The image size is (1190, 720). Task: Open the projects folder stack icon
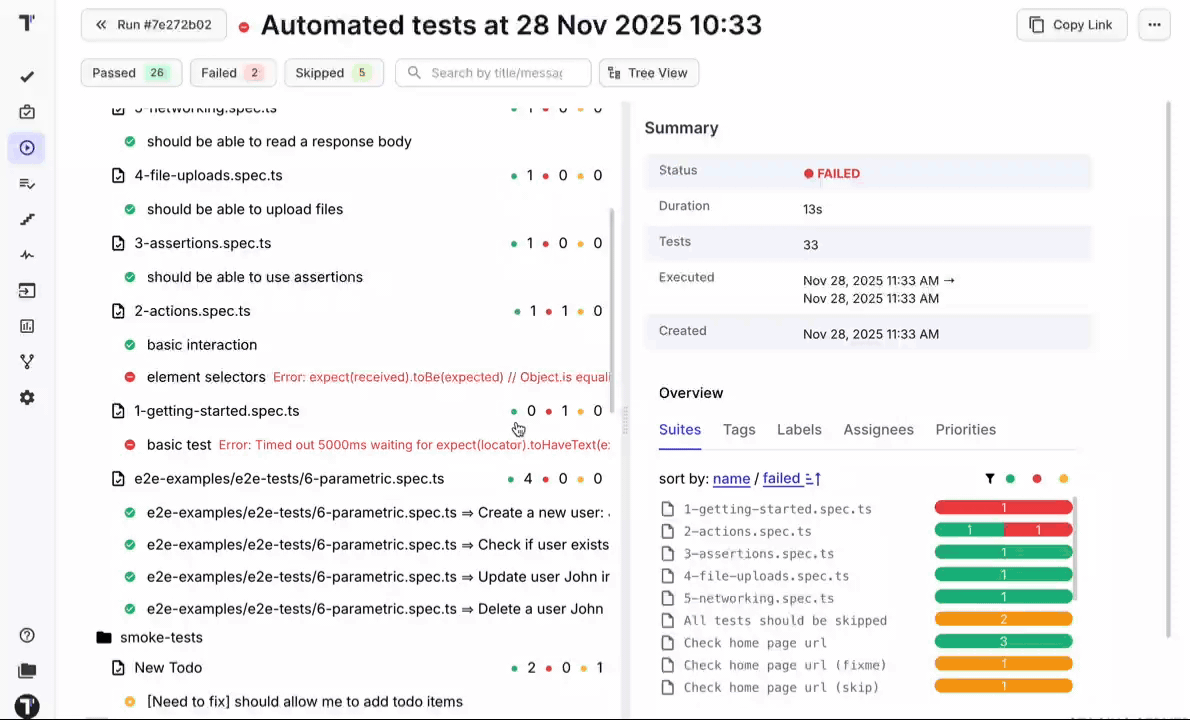point(27,671)
